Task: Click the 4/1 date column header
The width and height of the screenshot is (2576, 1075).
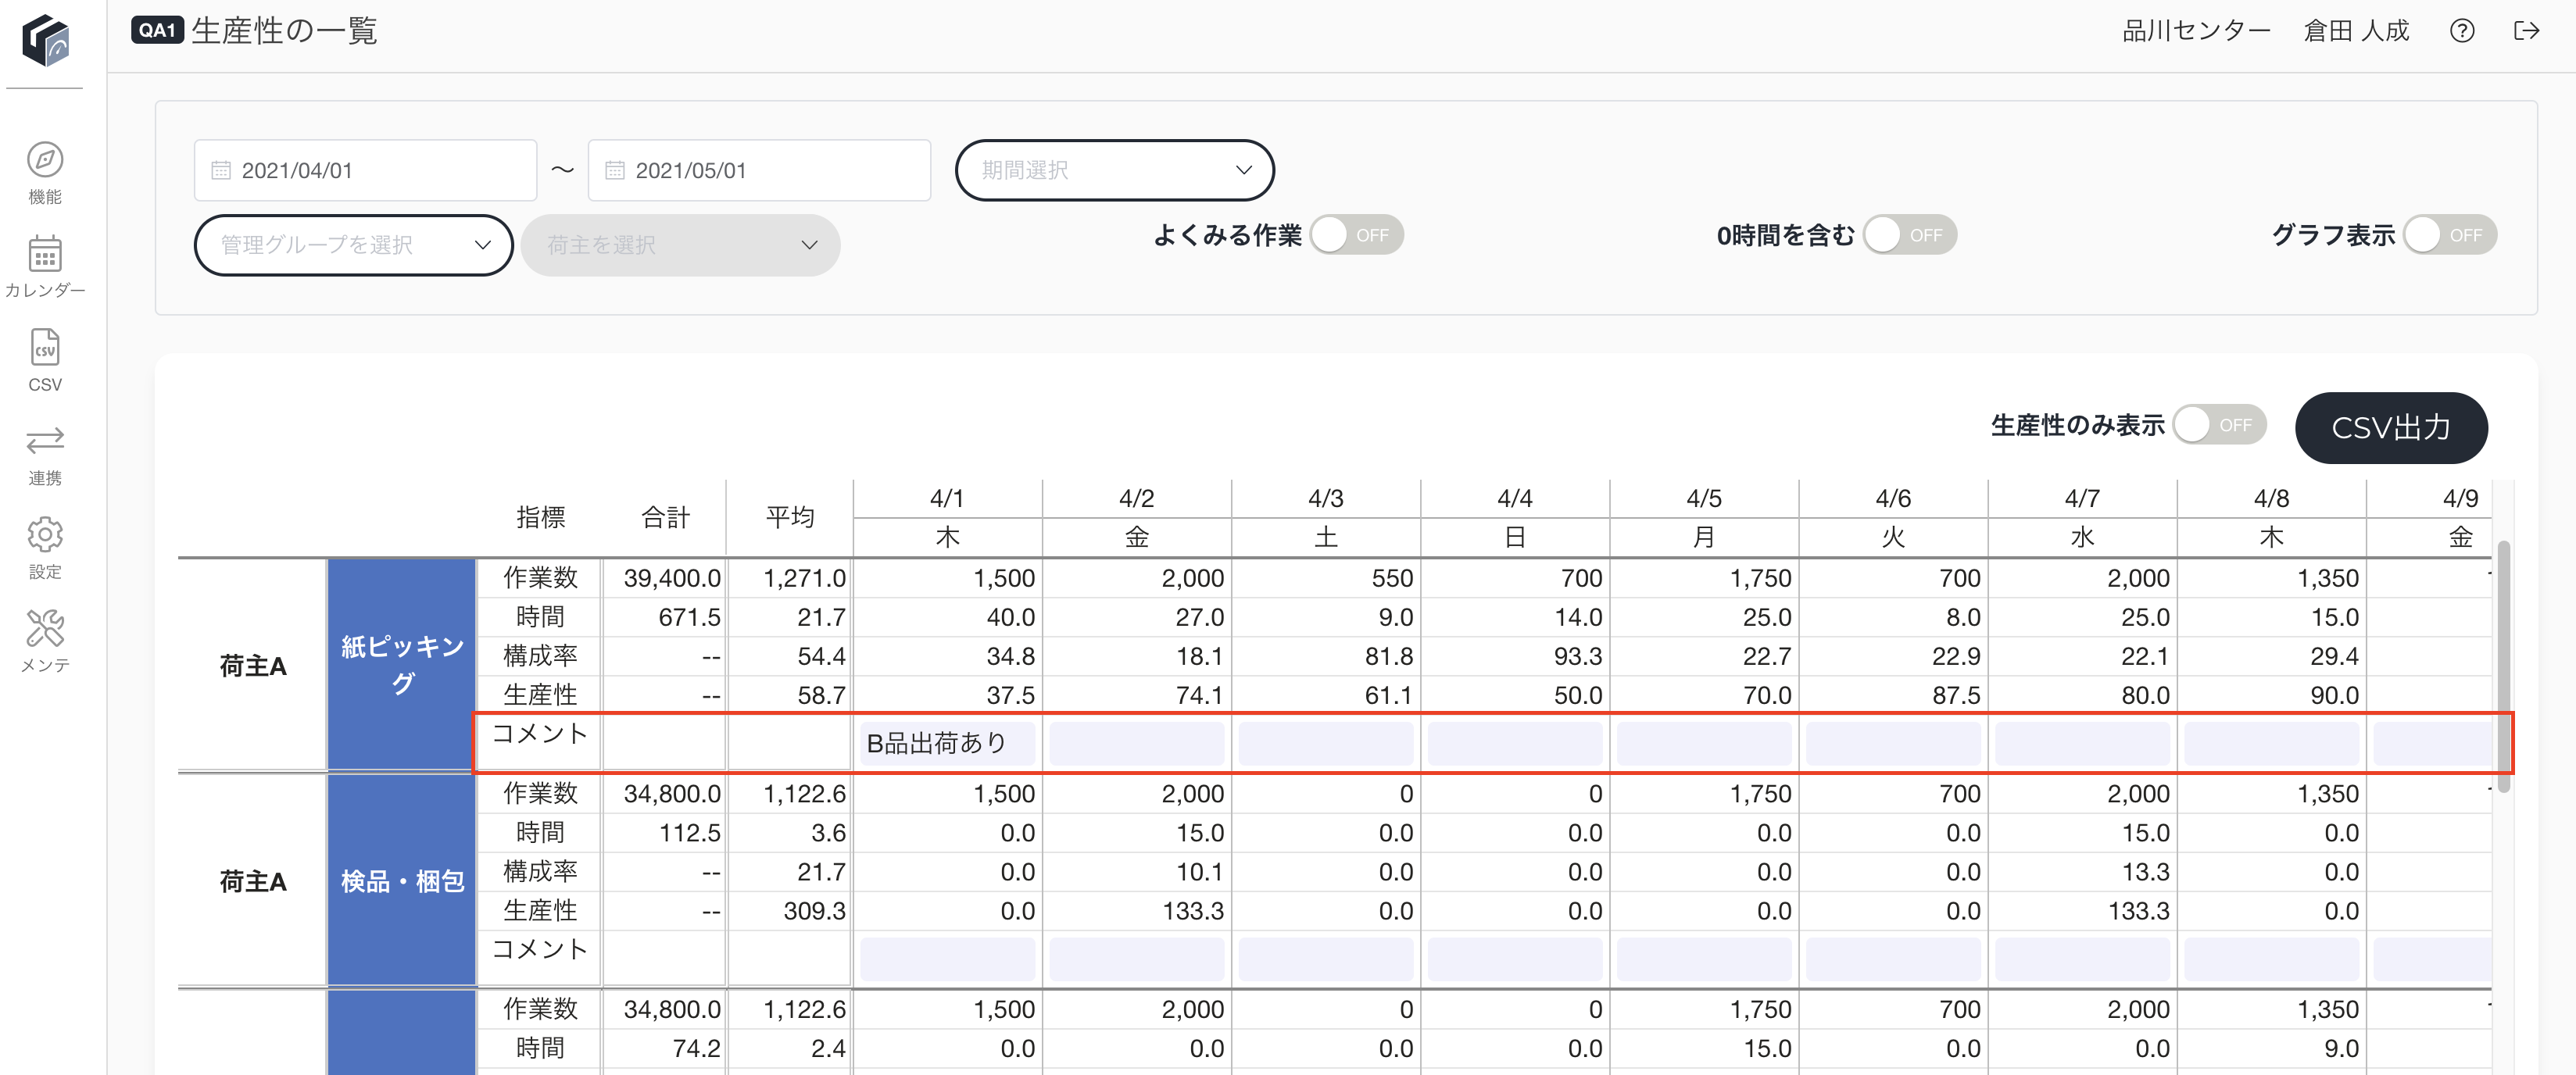Action: pos(947,498)
